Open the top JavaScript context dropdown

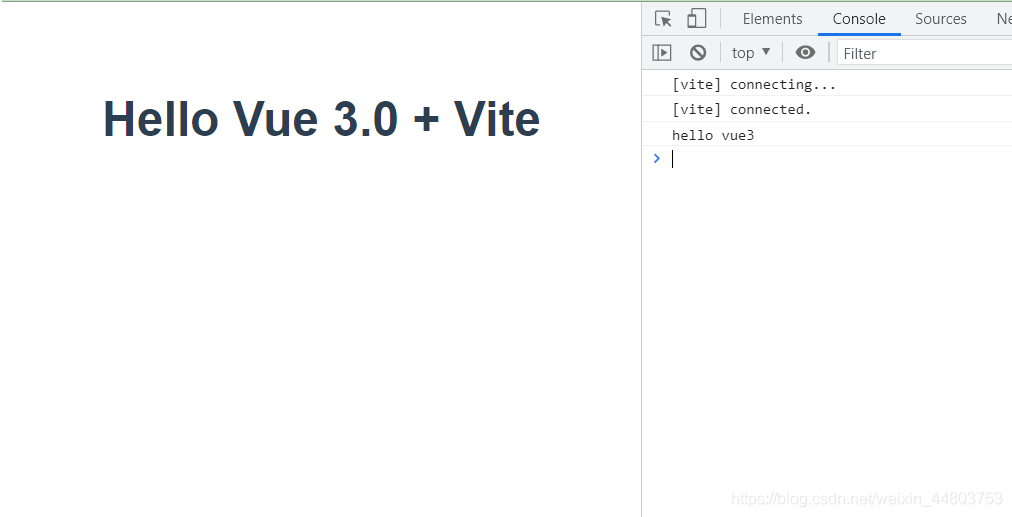pyautogui.click(x=751, y=53)
